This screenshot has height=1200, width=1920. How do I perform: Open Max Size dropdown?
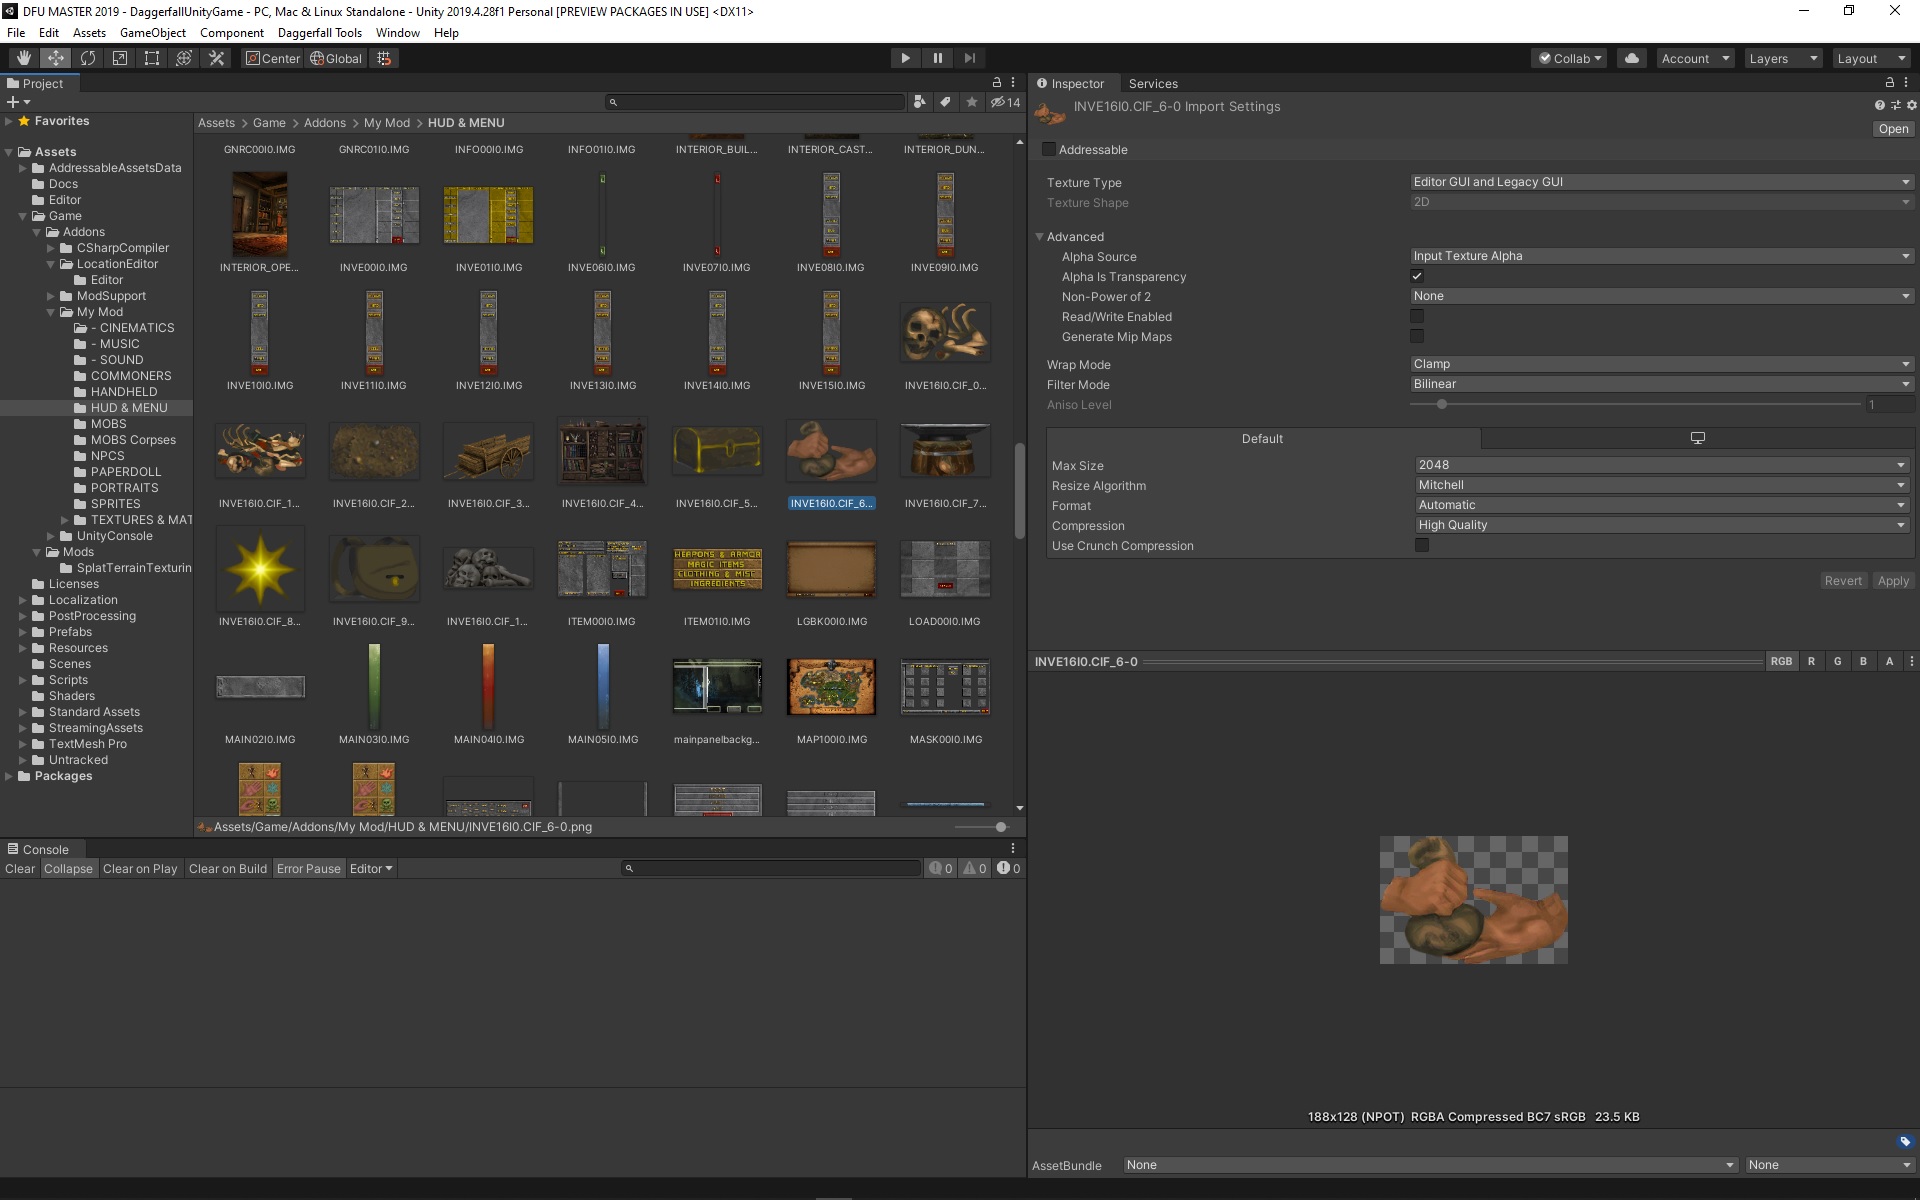click(x=1662, y=465)
